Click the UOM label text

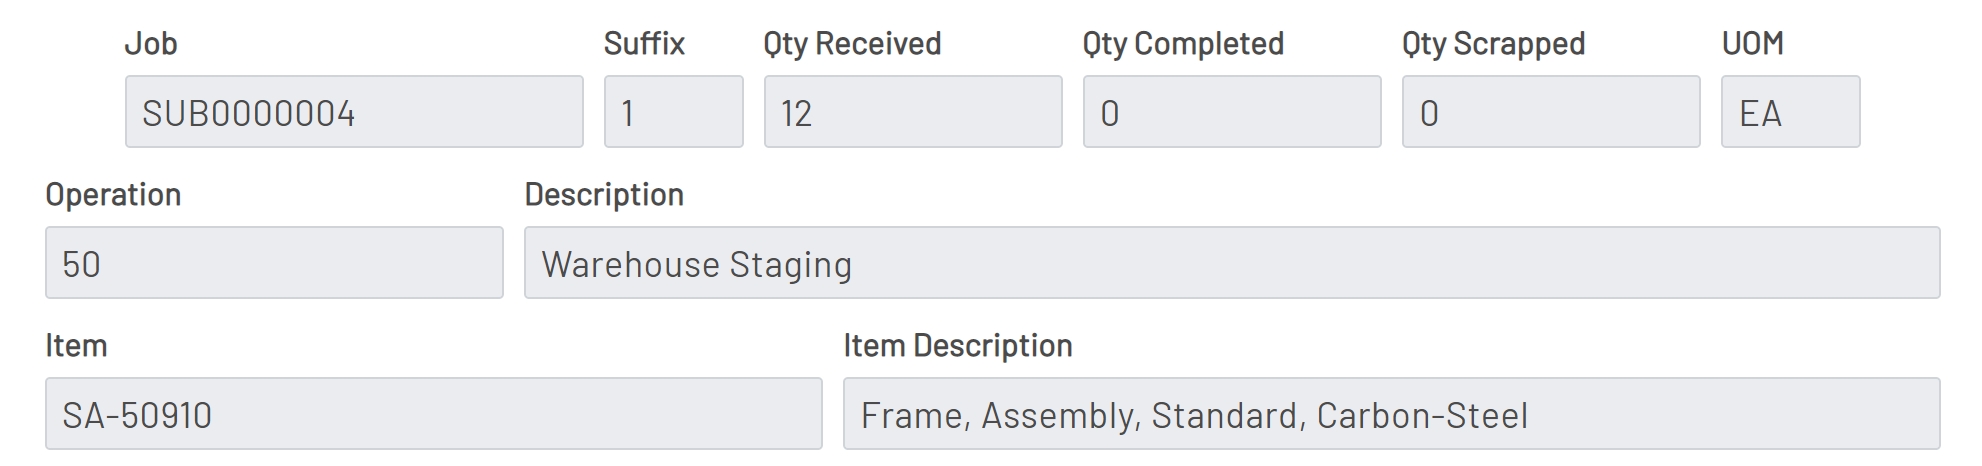(1752, 44)
